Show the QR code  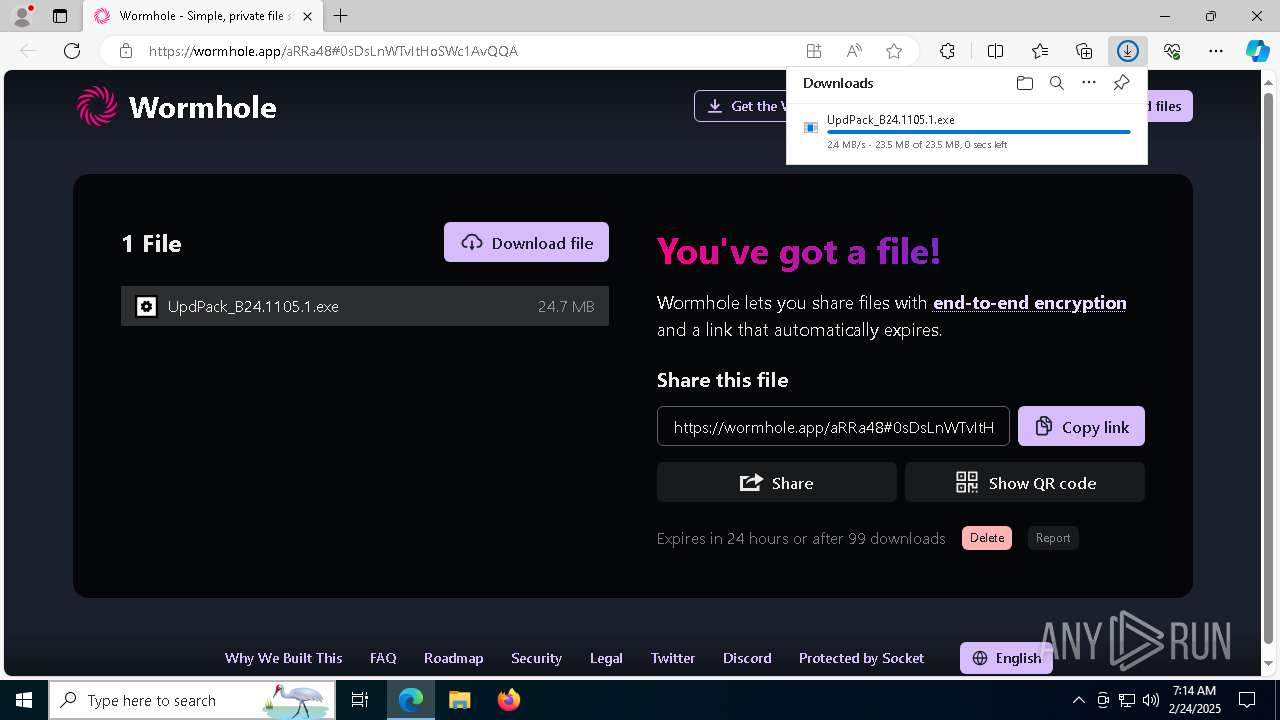point(1025,482)
